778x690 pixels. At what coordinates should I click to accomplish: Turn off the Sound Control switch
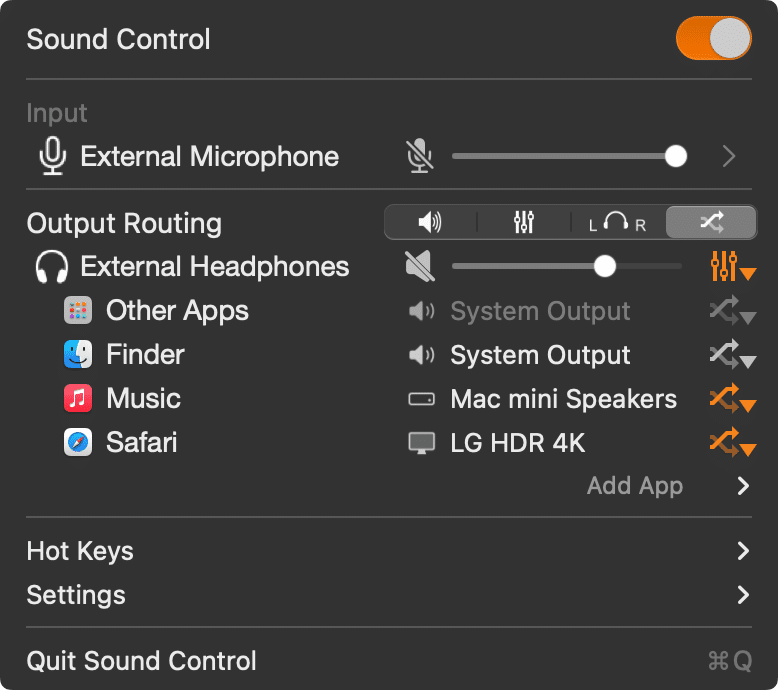[x=713, y=40]
